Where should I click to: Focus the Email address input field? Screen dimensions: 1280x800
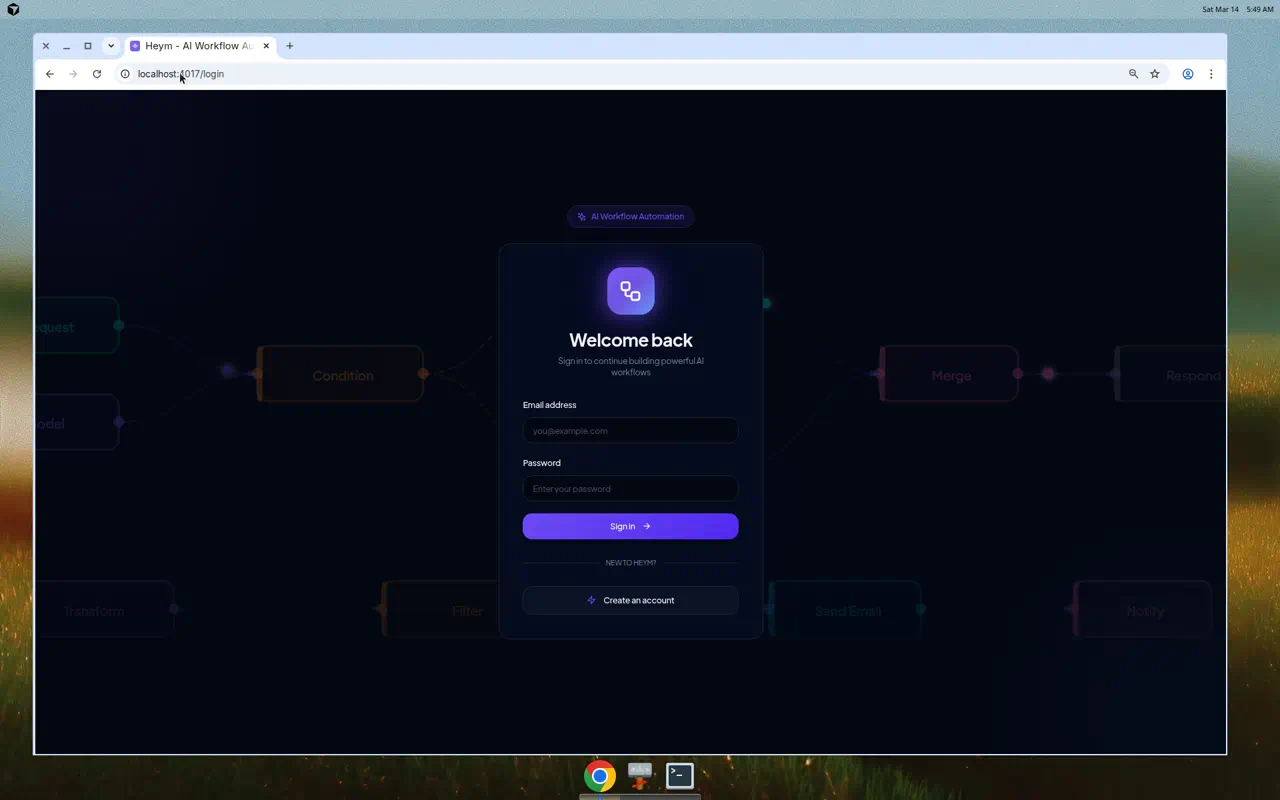coord(630,430)
